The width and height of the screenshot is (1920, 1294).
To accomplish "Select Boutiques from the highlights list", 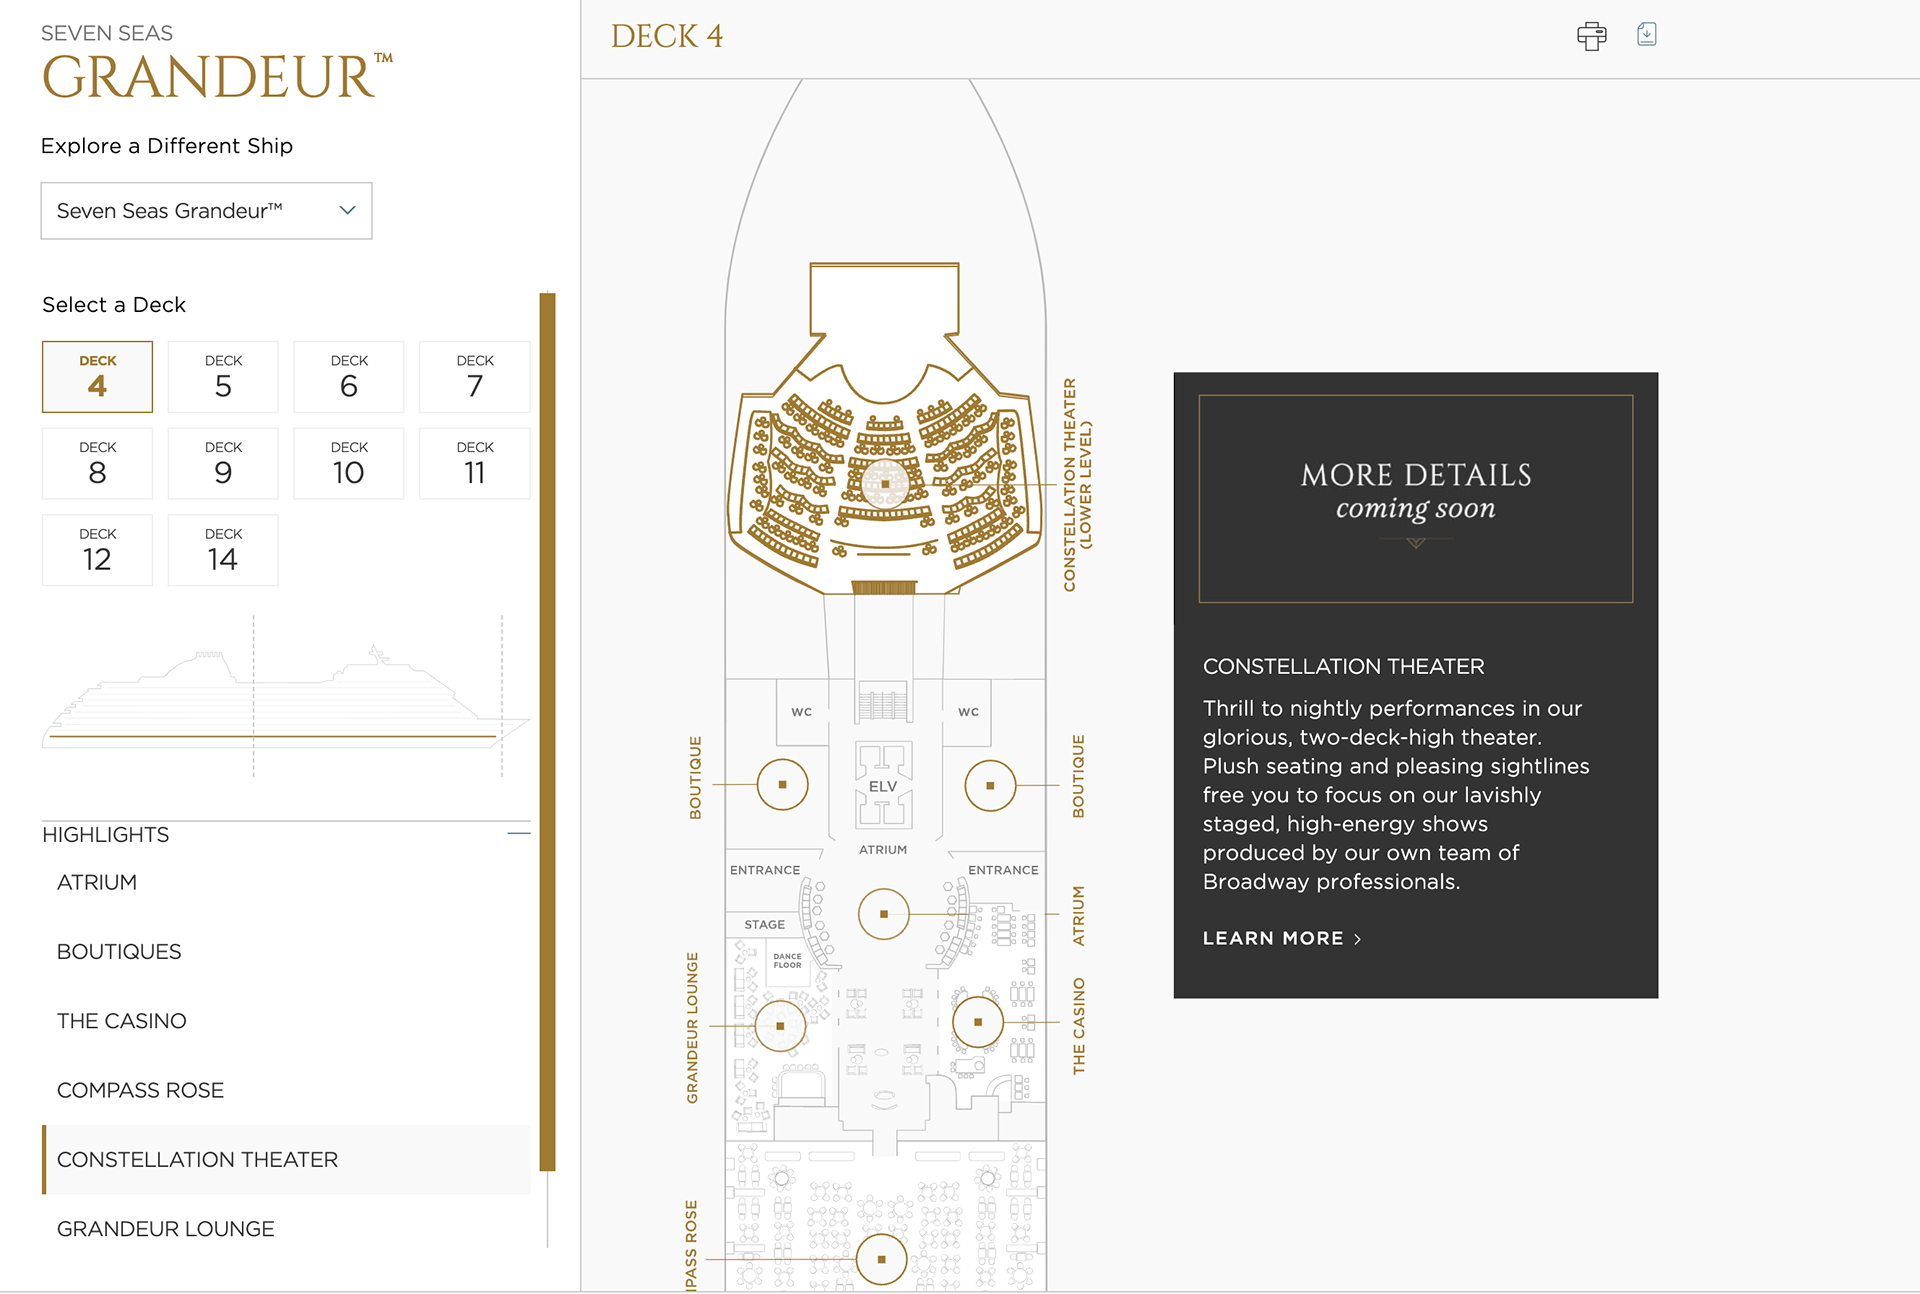I will (x=119, y=952).
